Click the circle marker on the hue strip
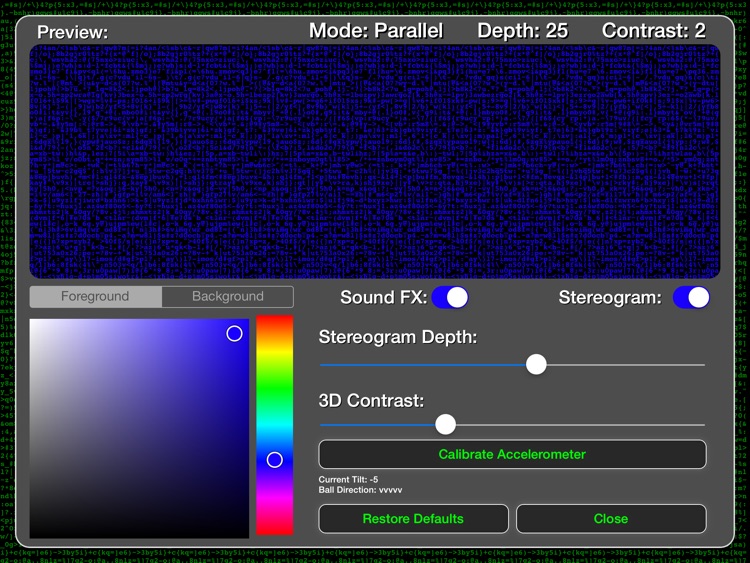Screen dimensions: 750x563 tap(275, 459)
